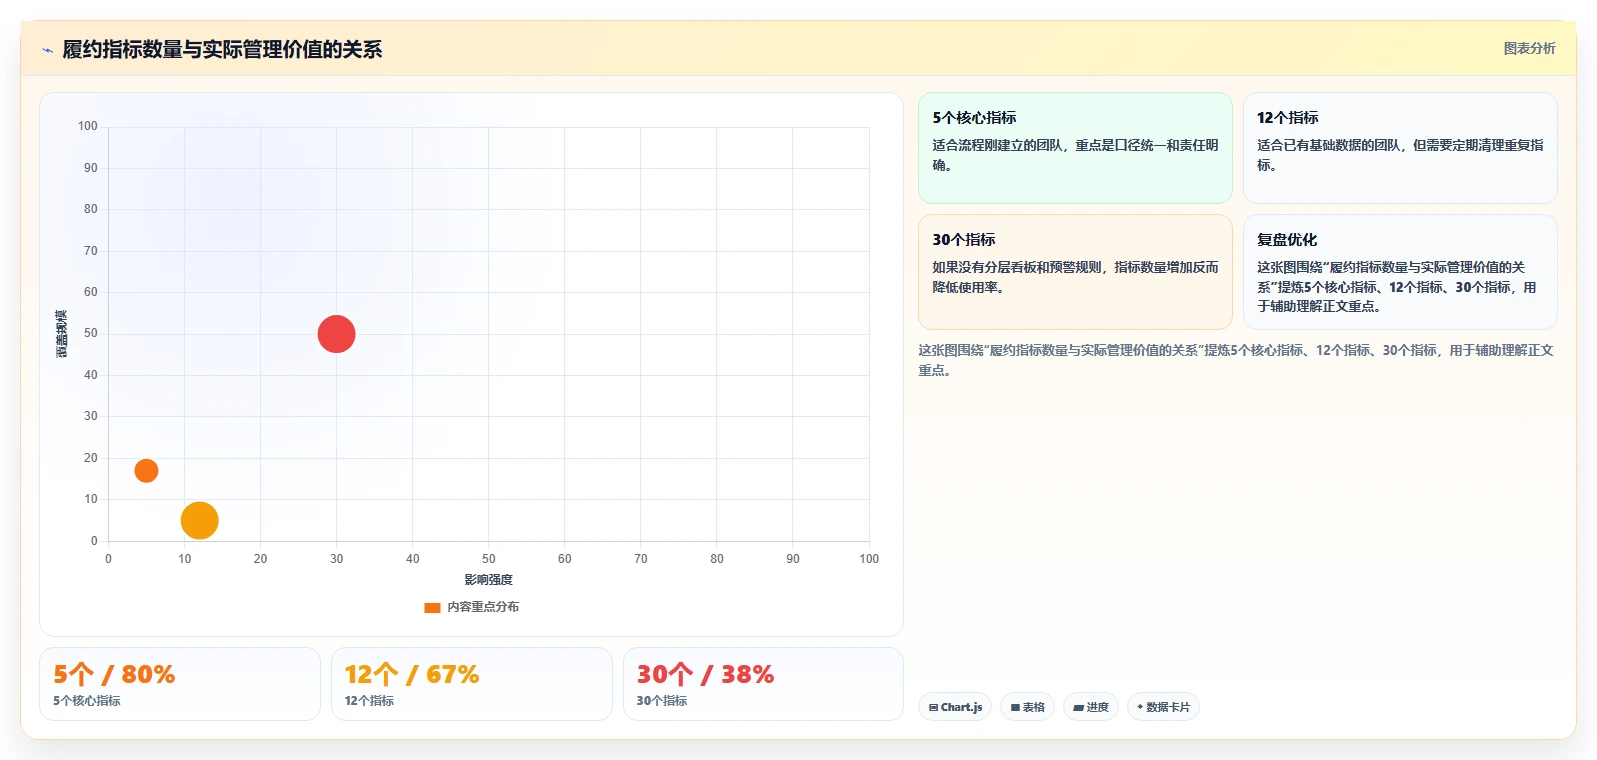Click the text 适合已有基础数据的团队

click(x=1328, y=145)
